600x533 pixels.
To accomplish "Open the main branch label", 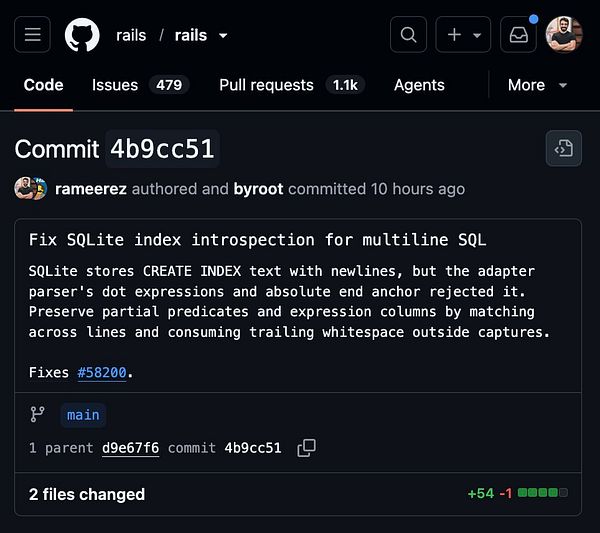I will [x=83, y=415].
